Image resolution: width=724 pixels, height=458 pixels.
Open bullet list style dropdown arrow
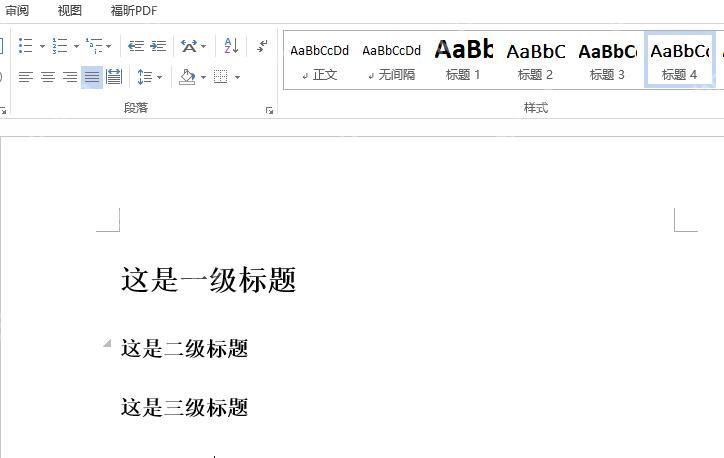pos(42,46)
